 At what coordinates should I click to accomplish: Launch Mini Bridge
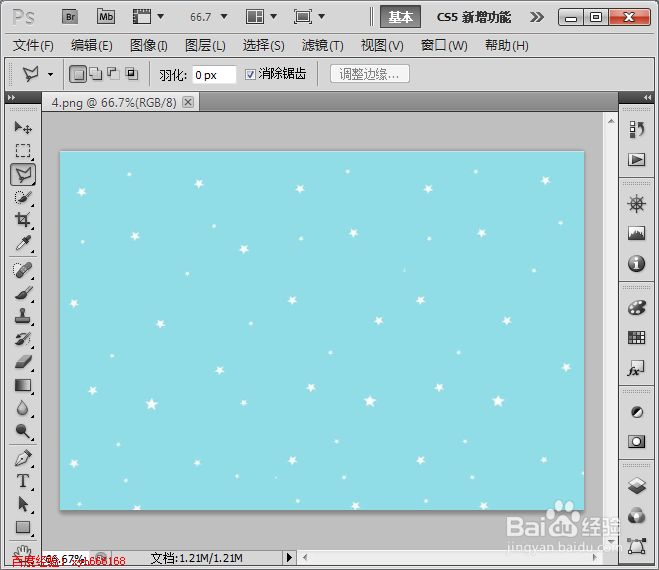pos(105,17)
